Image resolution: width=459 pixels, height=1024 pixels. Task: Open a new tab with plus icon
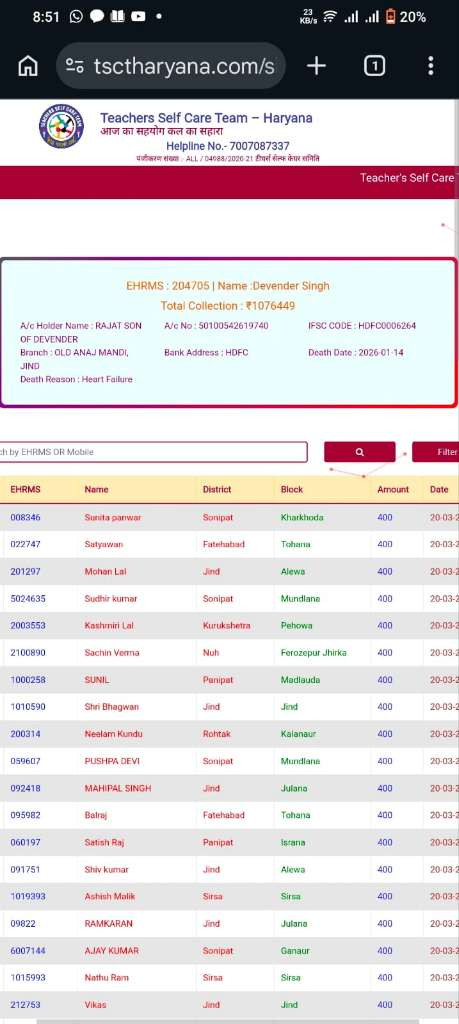point(316,65)
